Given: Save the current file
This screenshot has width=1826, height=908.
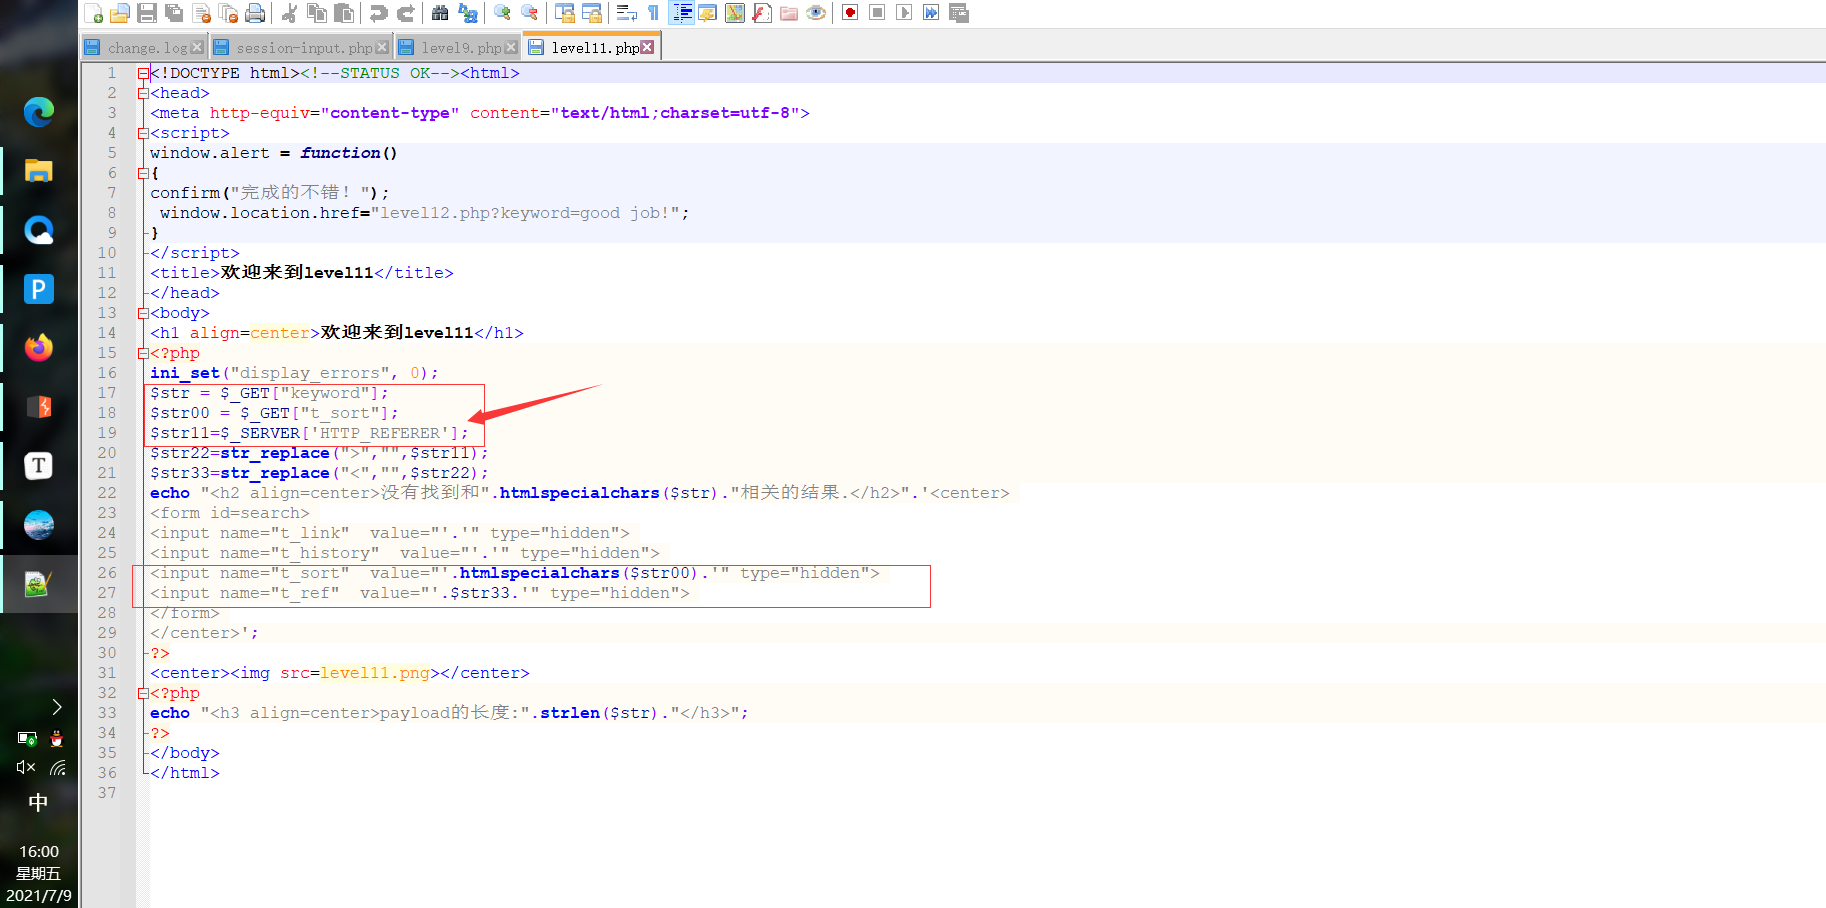Looking at the screenshot, I should point(147,13).
